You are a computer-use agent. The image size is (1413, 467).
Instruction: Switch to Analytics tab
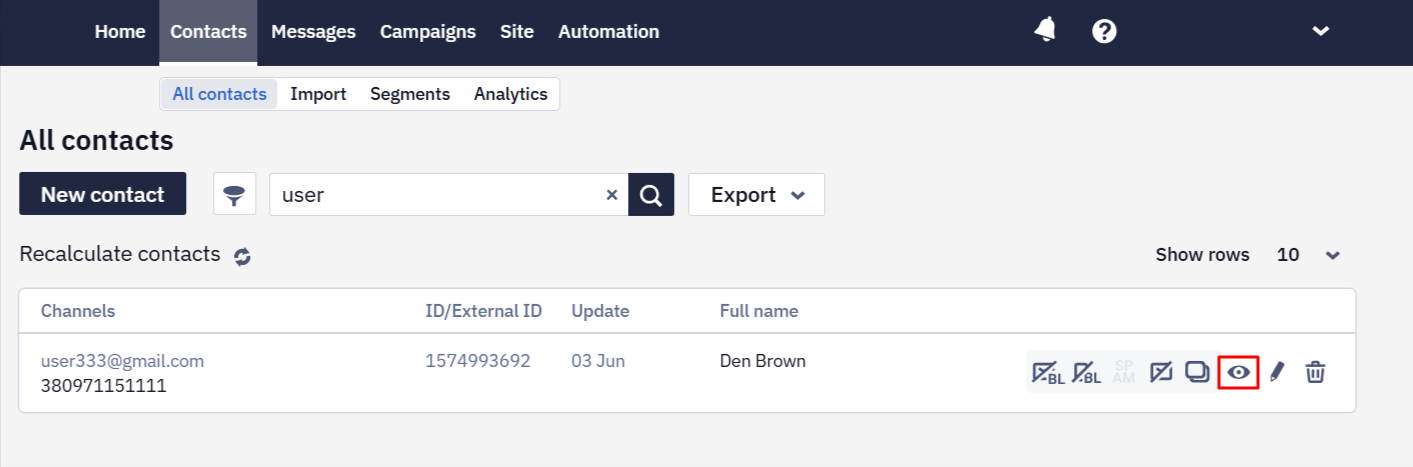tap(511, 94)
